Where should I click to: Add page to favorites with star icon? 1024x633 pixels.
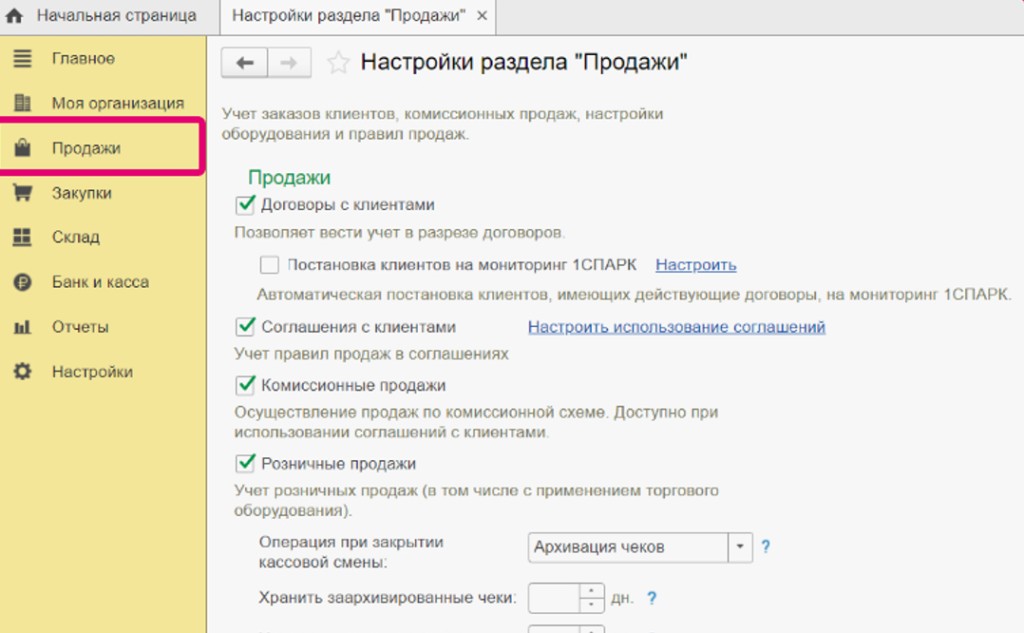[x=339, y=63]
